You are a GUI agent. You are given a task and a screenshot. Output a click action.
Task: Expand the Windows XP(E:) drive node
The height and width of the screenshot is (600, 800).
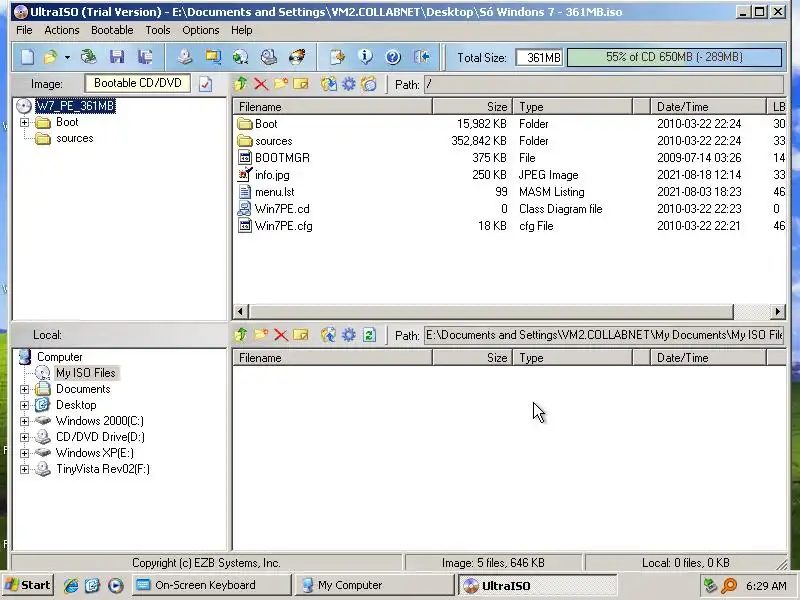point(24,453)
